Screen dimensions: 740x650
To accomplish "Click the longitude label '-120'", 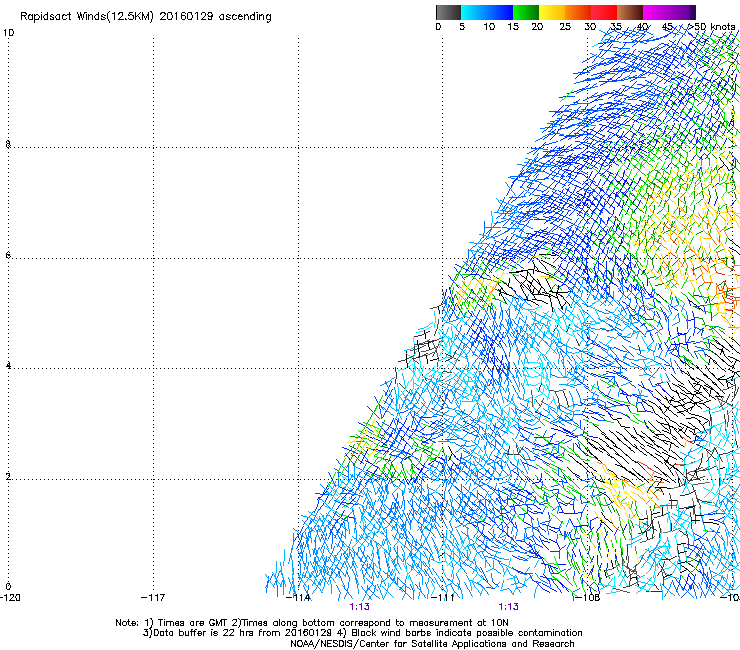I will [x=10, y=598].
